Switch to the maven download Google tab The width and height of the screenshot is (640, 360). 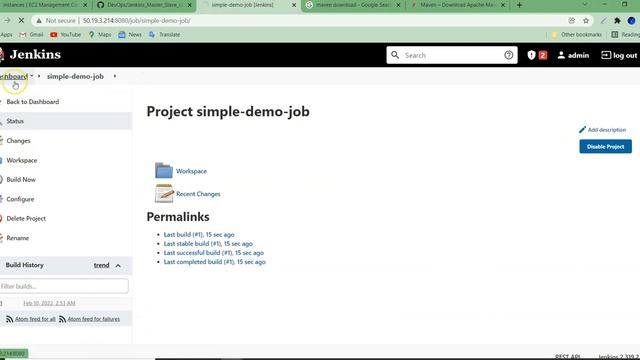point(352,5)
